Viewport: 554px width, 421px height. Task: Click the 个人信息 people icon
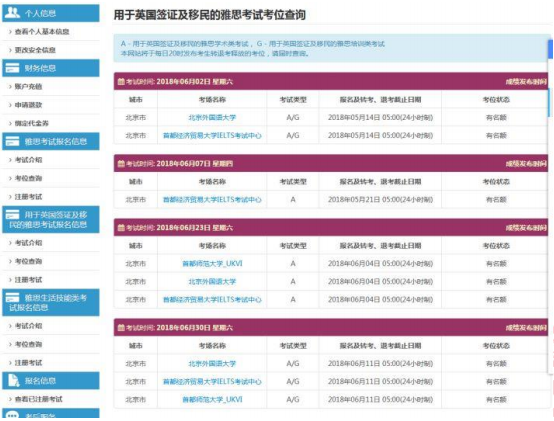point(12,13)
